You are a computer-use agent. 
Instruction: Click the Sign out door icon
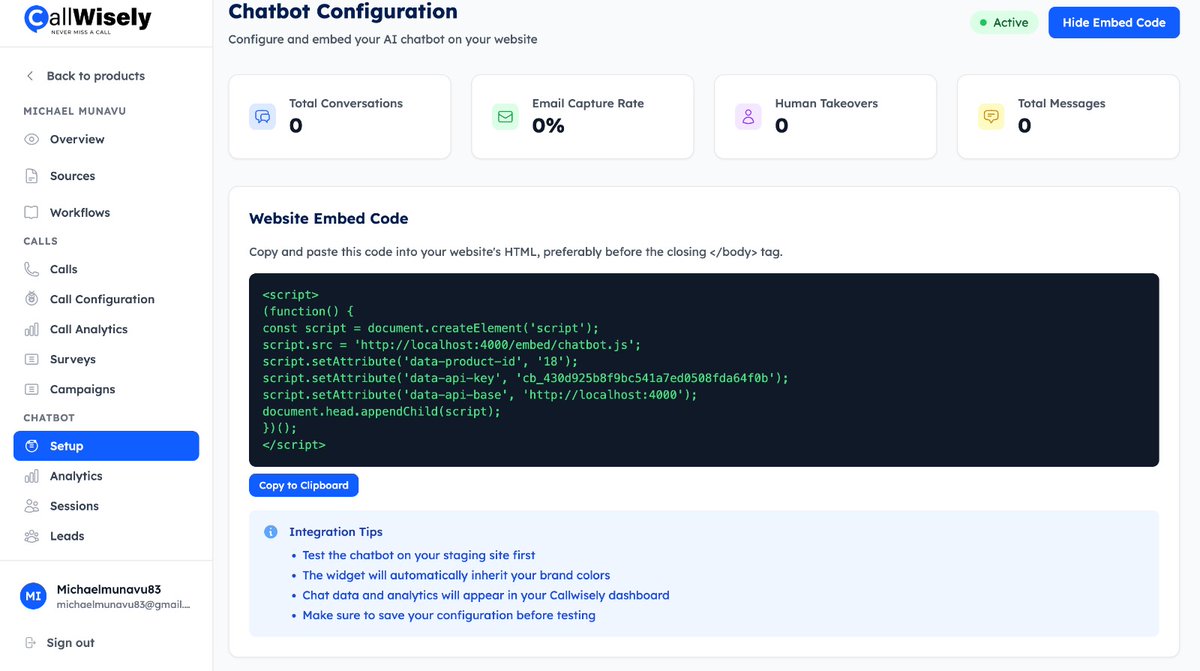[x=31, y=643]
